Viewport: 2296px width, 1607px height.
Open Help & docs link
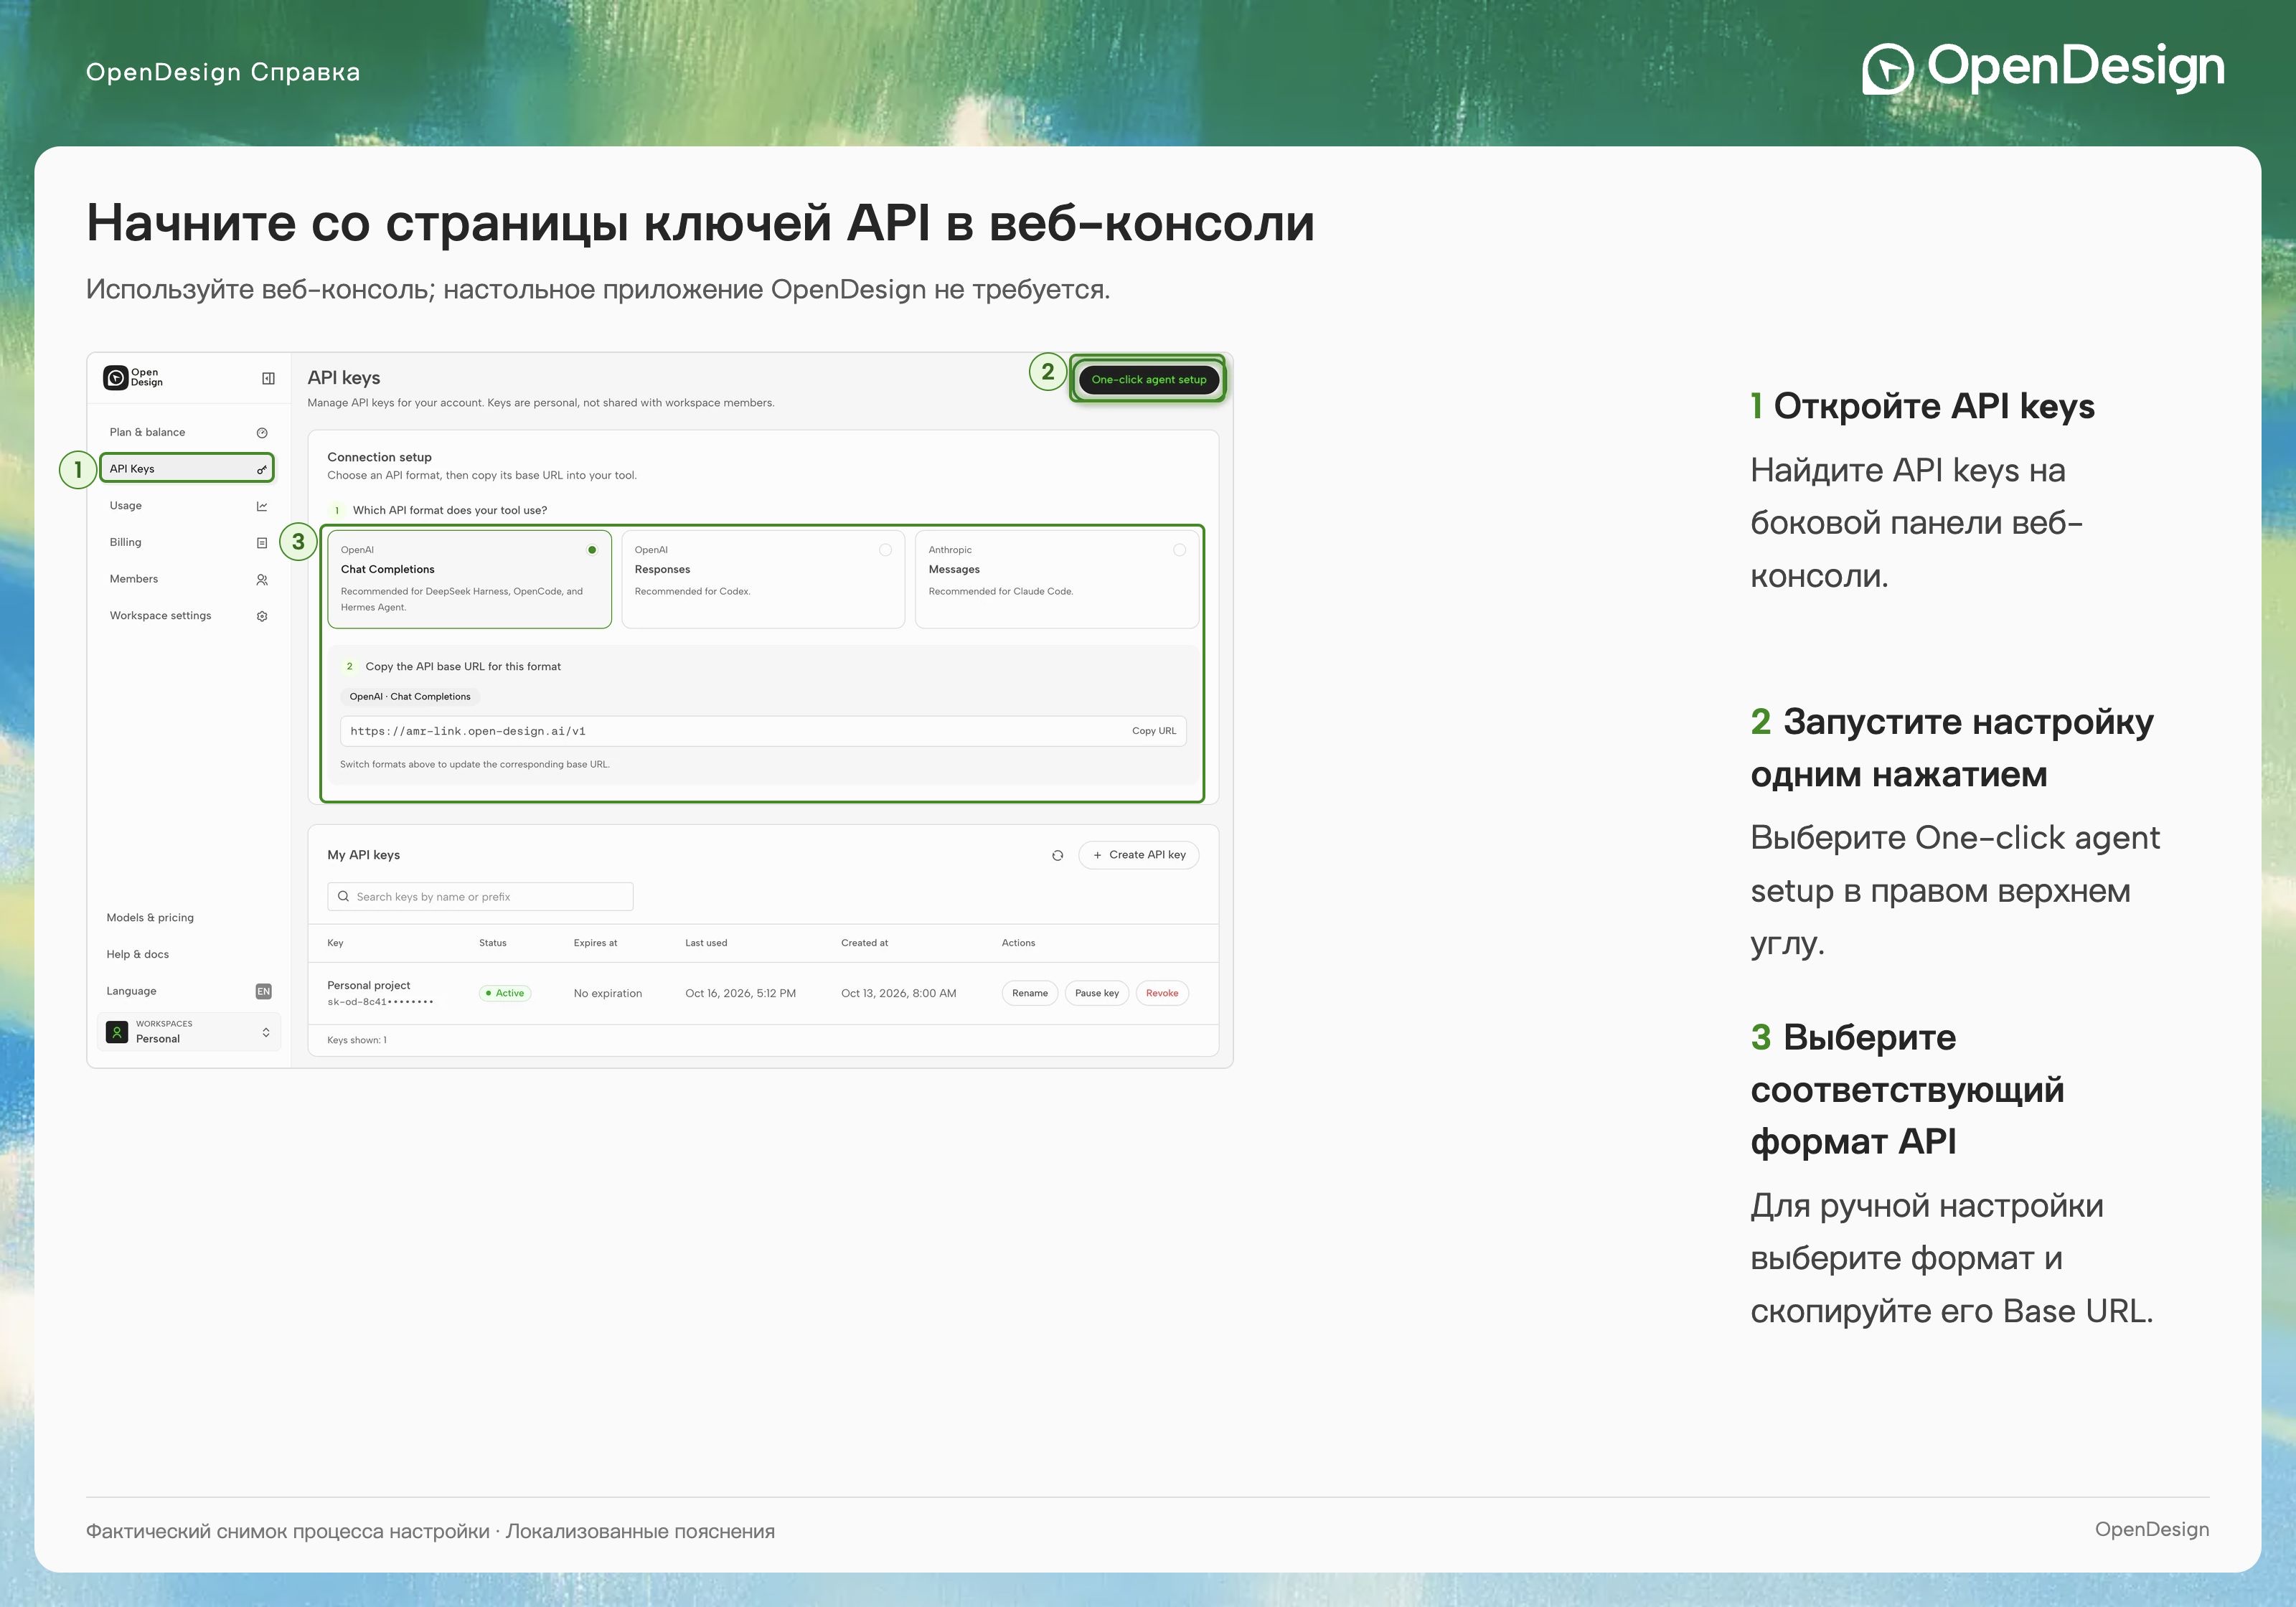pyautogui.click(x=138, y=954)
